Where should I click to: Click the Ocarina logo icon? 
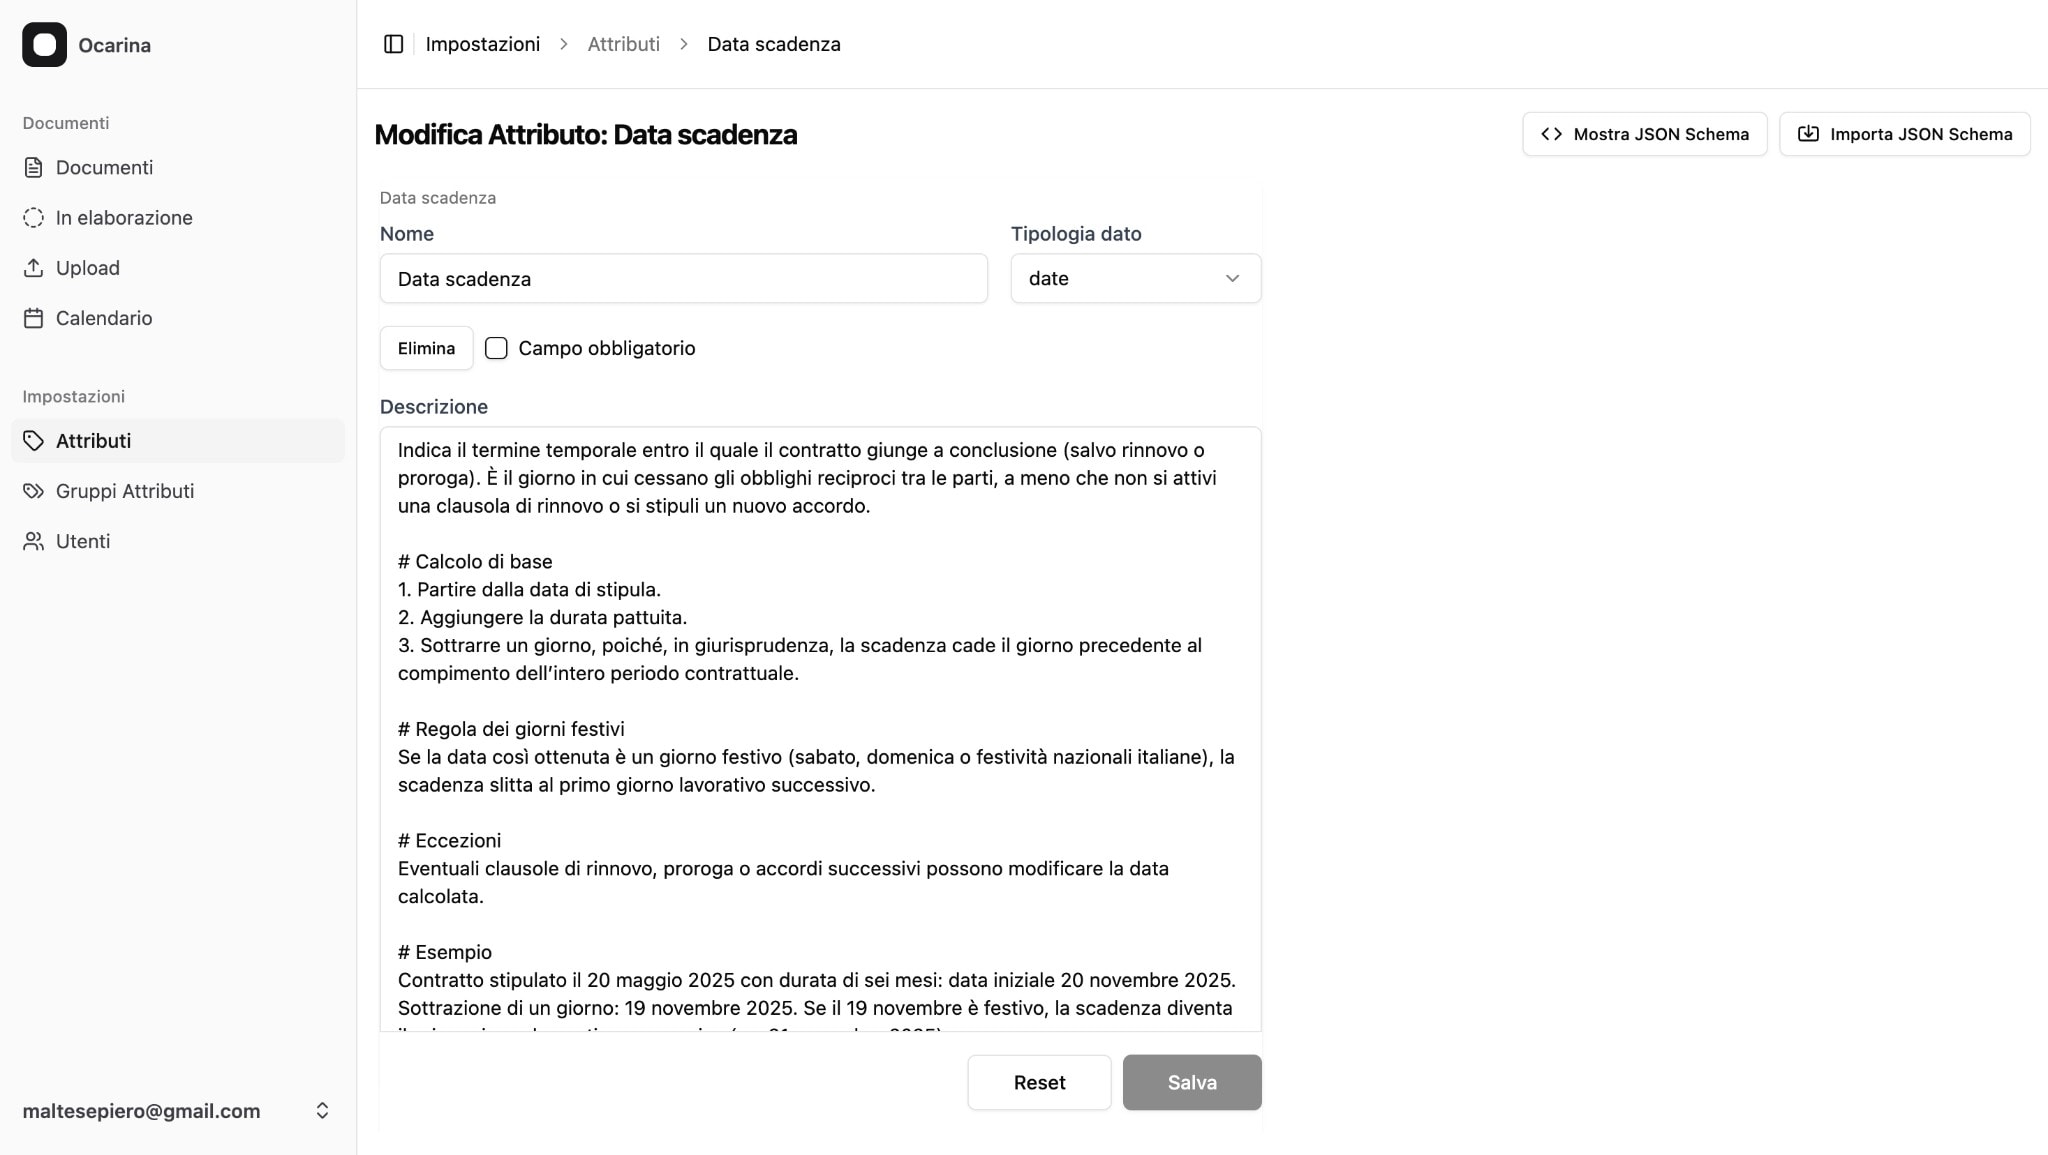pyautogui.click(x=44, y=44)
